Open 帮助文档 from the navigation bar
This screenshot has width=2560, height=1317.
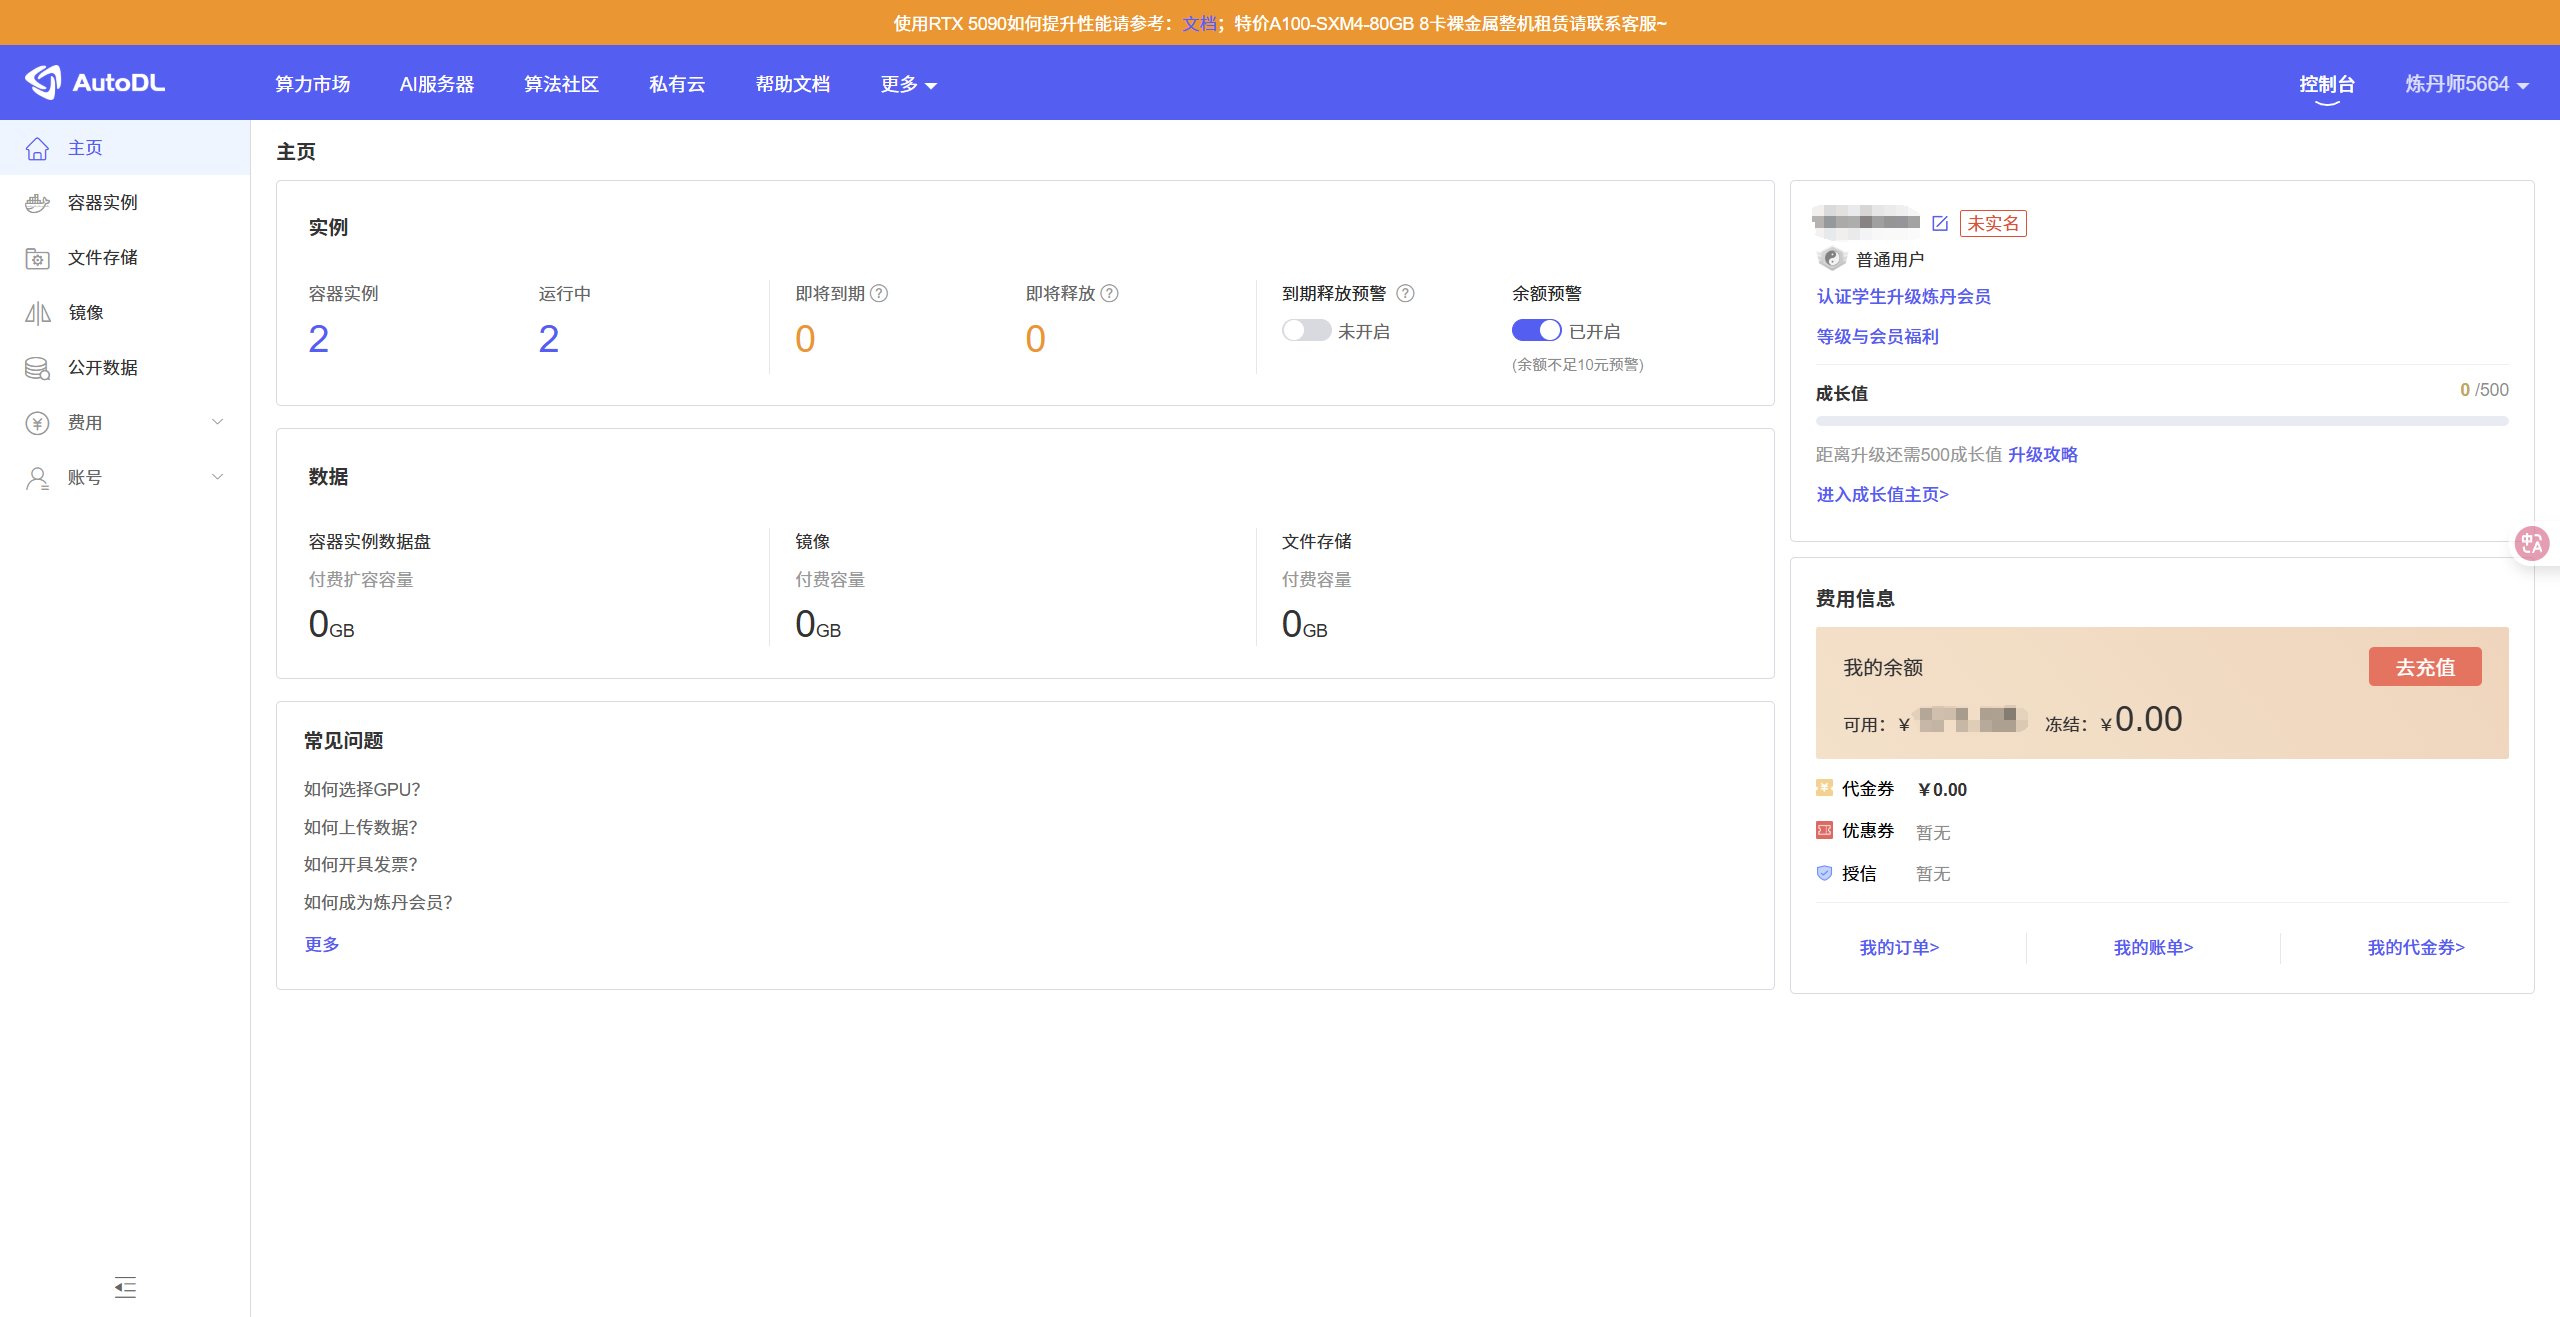coord(792,84)
